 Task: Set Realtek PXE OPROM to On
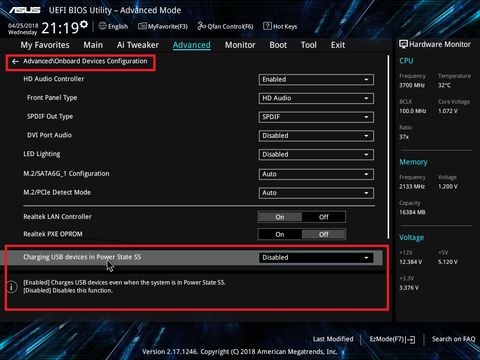click(280, 234)
